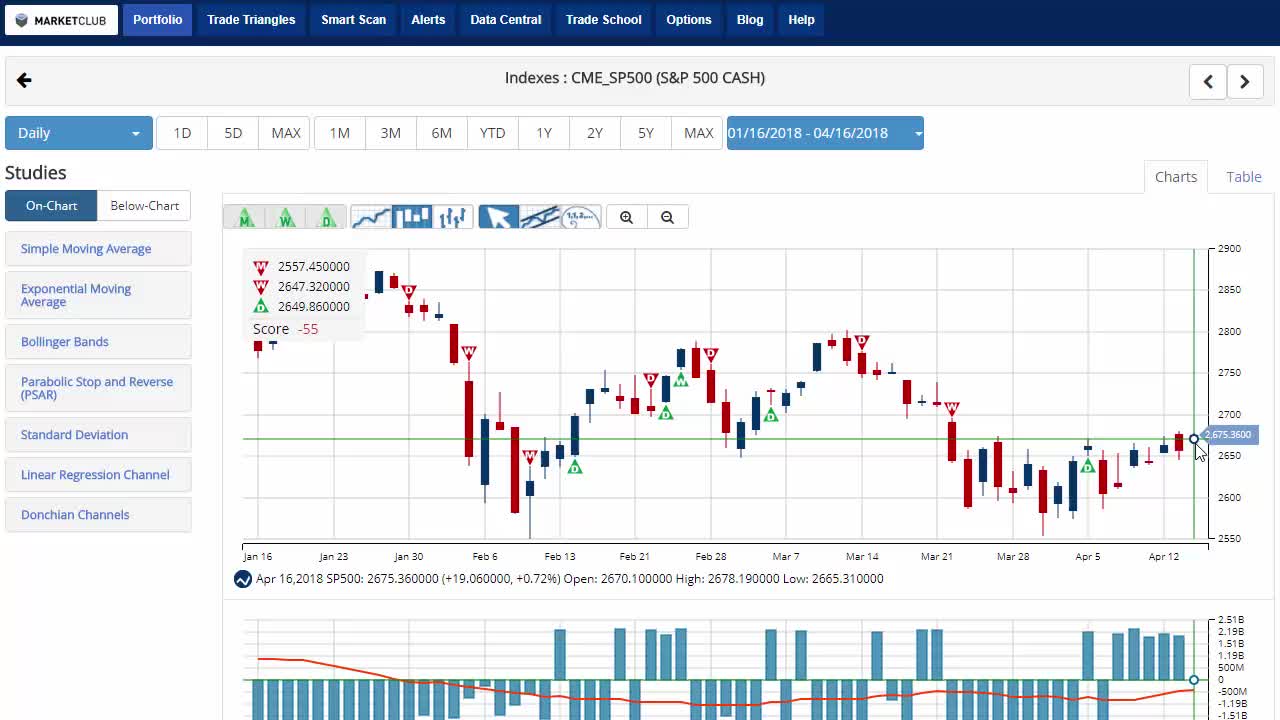Click the chart title Indexes : CME_SP500

click(635, 78)
